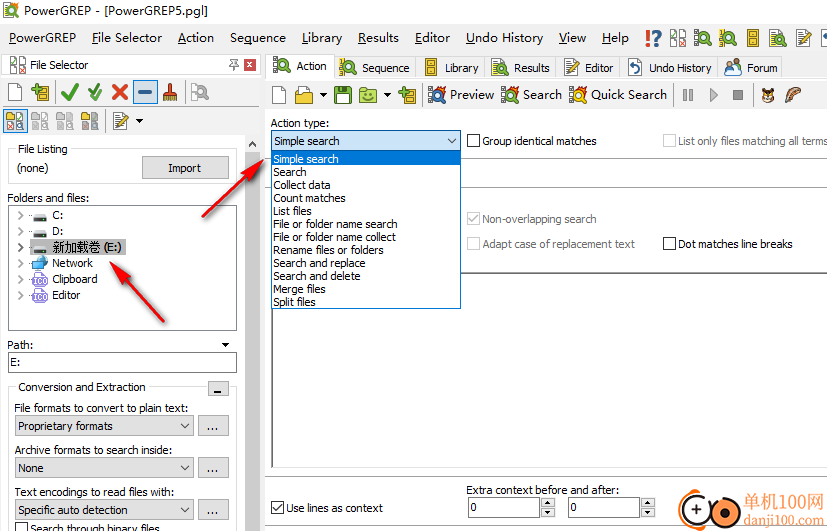Click the stop square icon in Action toolbar
Image resolution: width=827 pixels, height=531 pixels.
click(738, 95)
